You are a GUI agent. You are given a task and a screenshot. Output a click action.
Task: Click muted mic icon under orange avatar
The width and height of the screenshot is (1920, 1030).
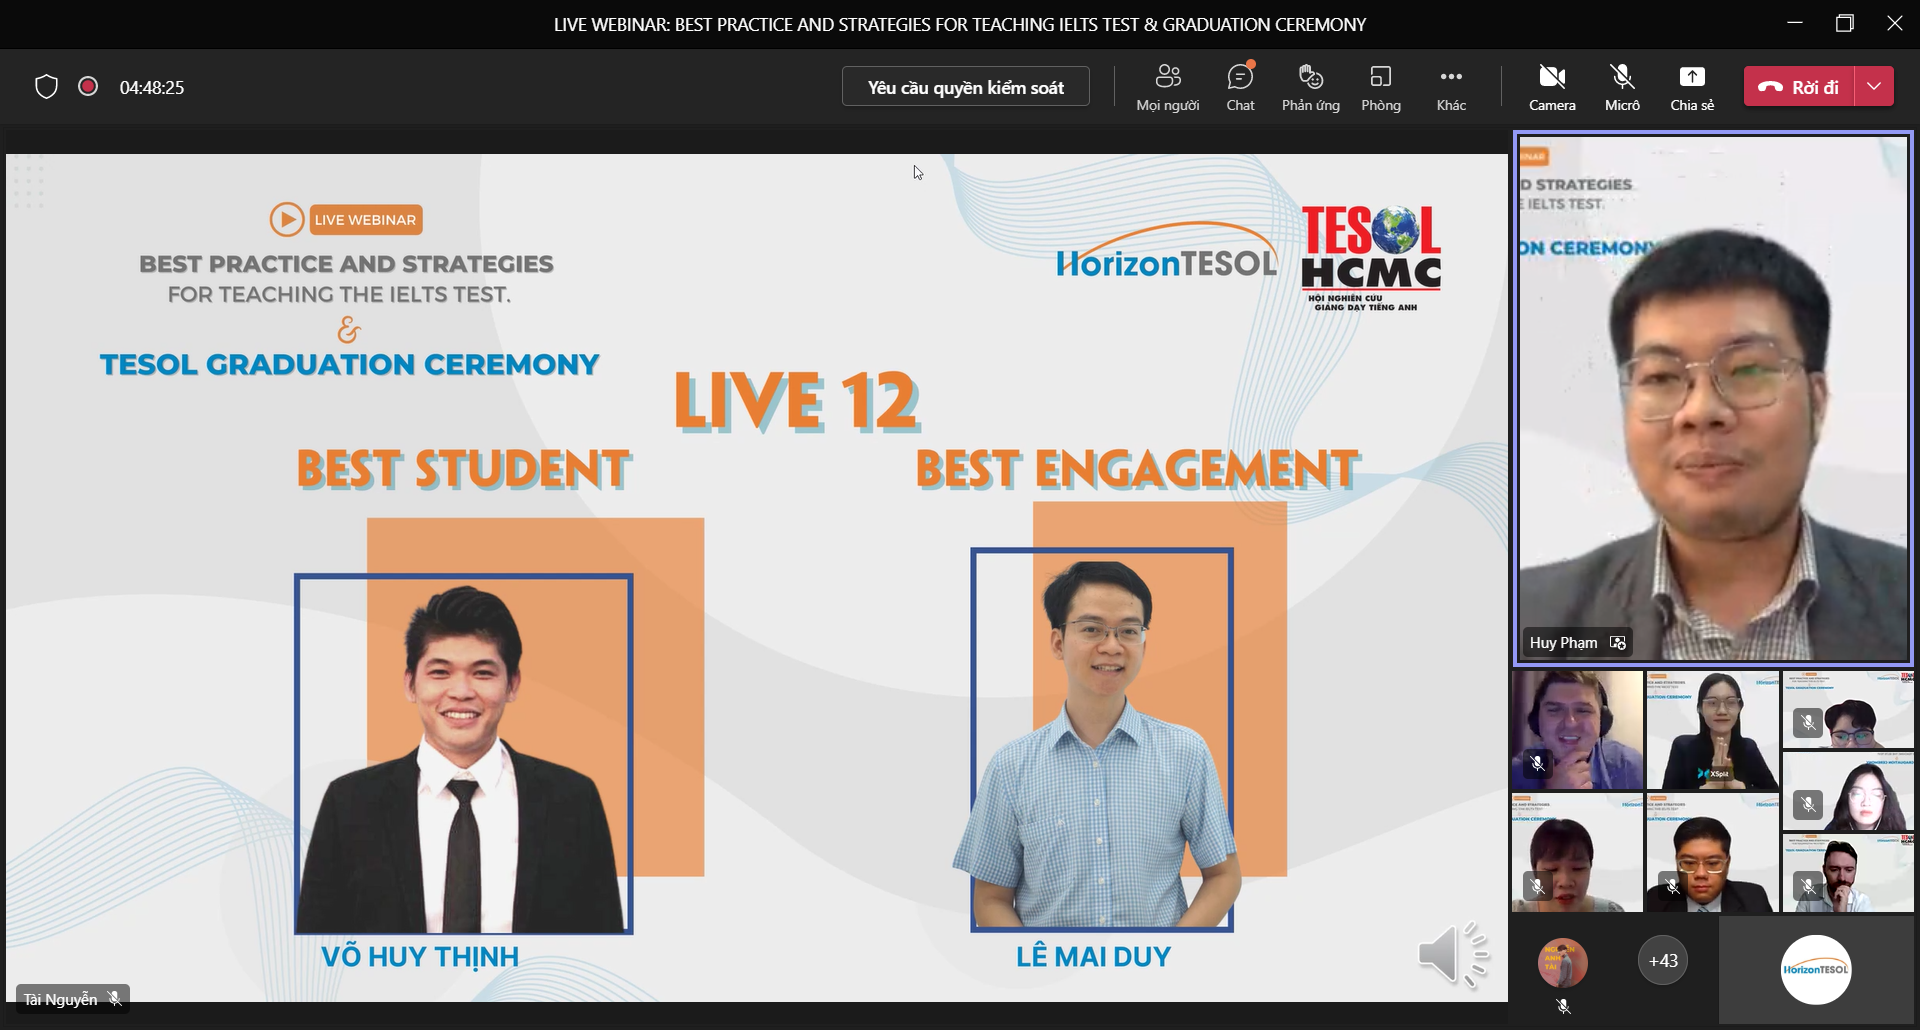pyautogui.click(x=1564, y=1007)
